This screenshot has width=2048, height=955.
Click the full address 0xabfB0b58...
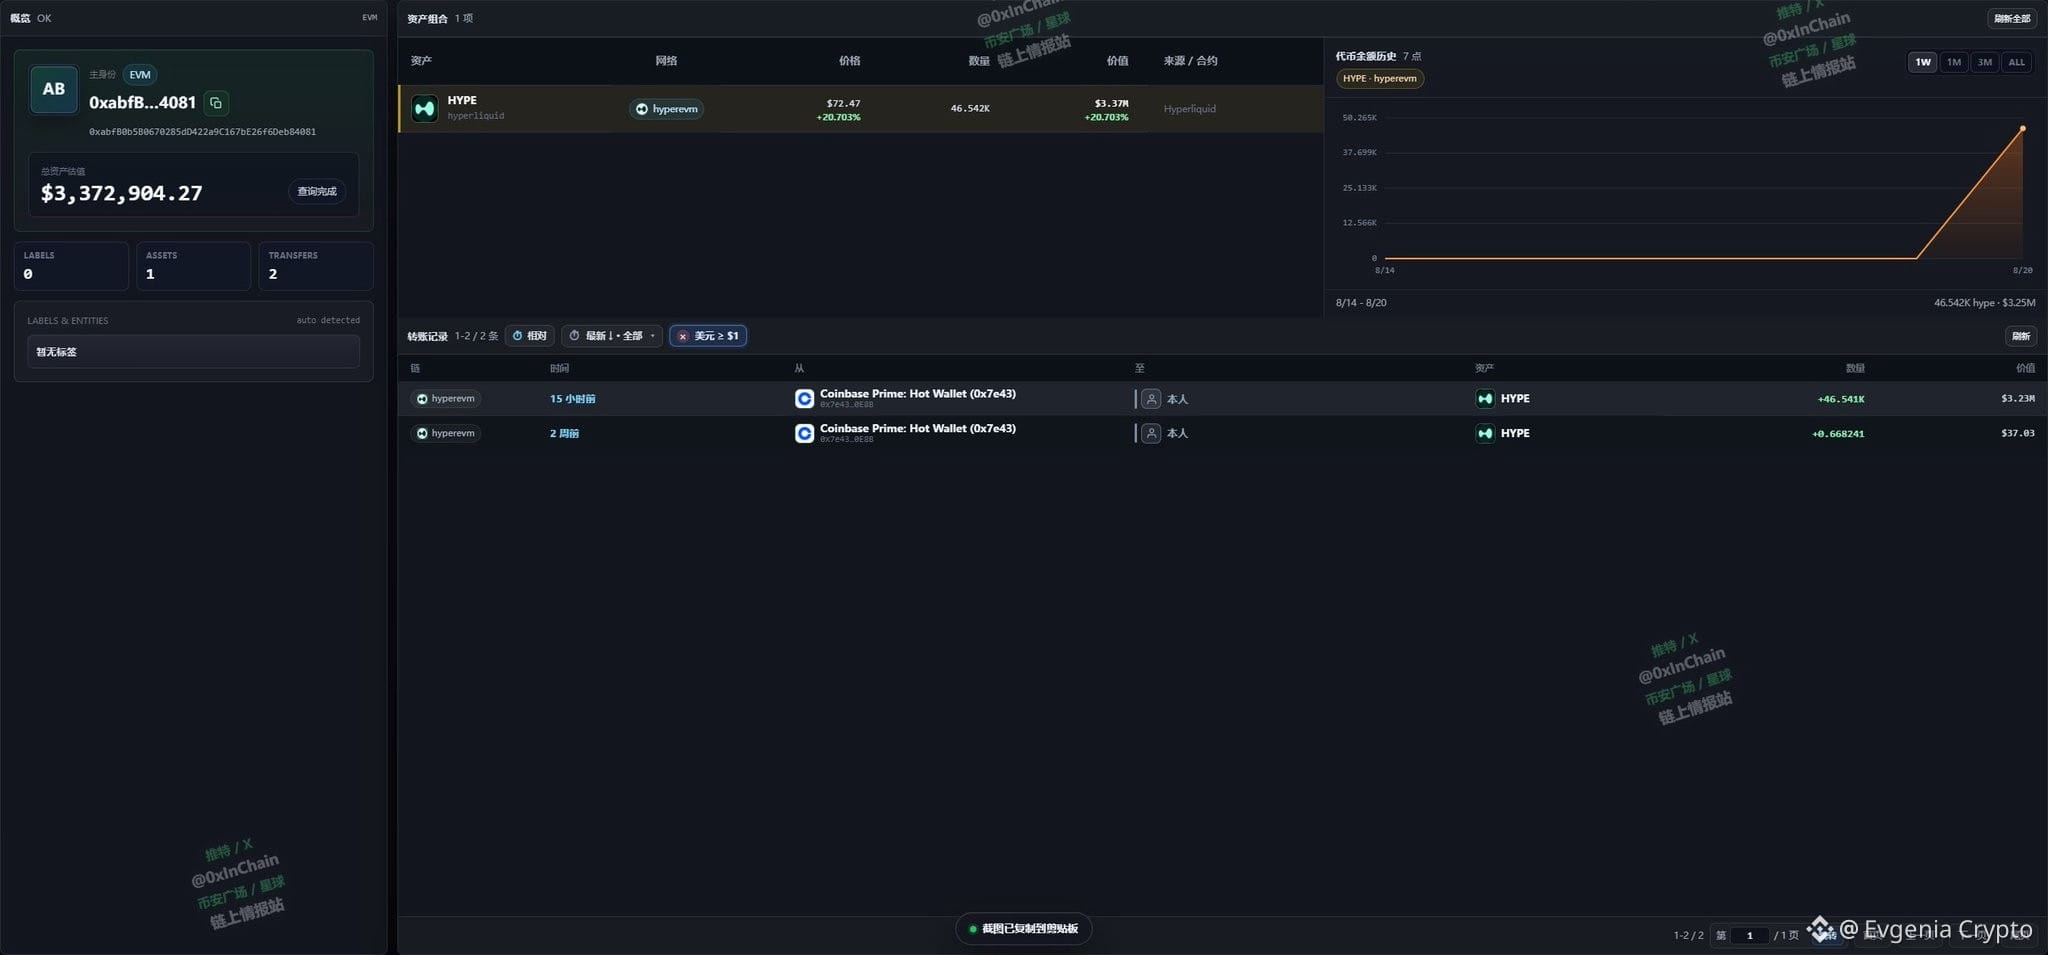click(202, 132)
